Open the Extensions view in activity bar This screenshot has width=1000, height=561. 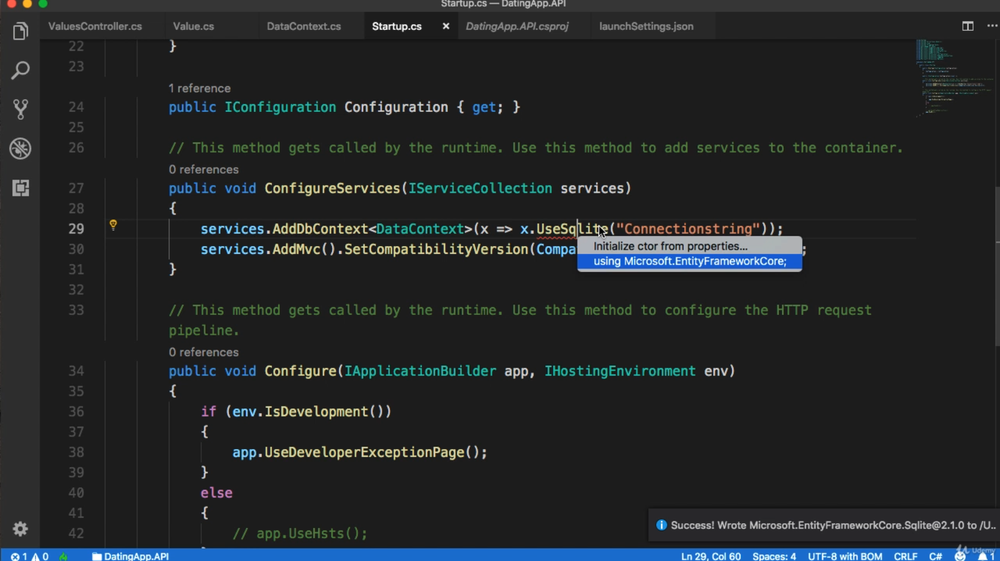tap(20, 187)
